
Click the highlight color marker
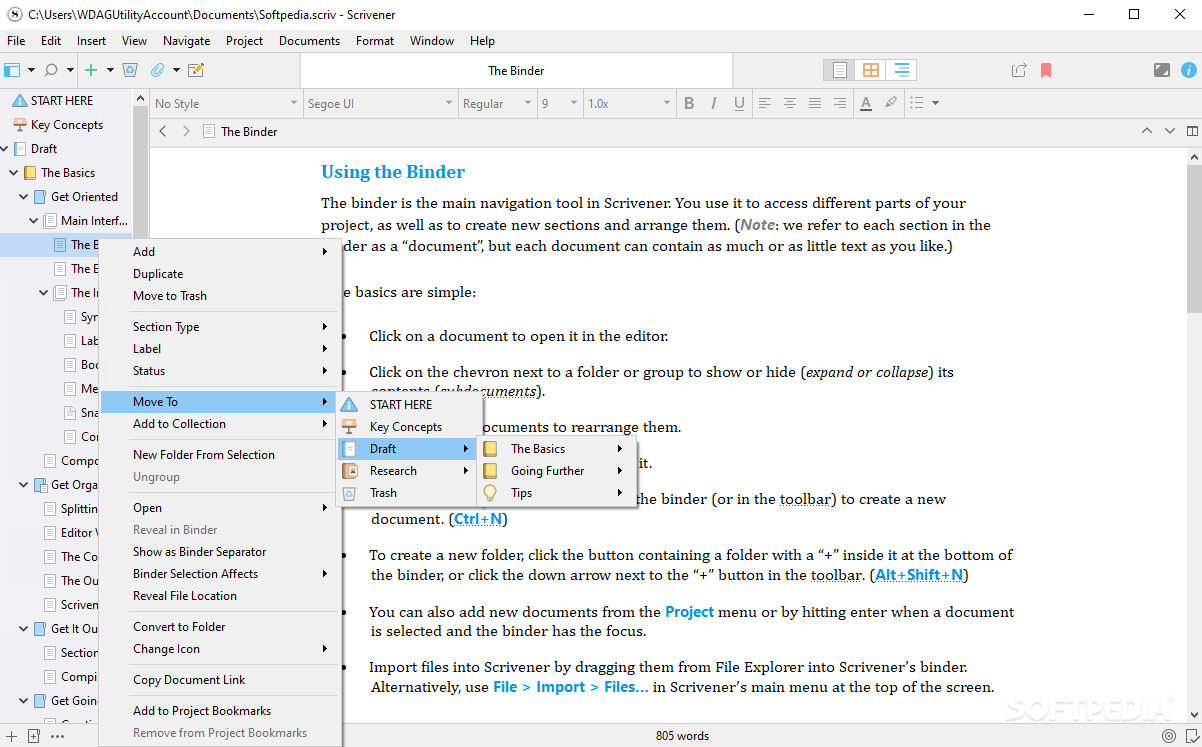(x=890, y=103)
